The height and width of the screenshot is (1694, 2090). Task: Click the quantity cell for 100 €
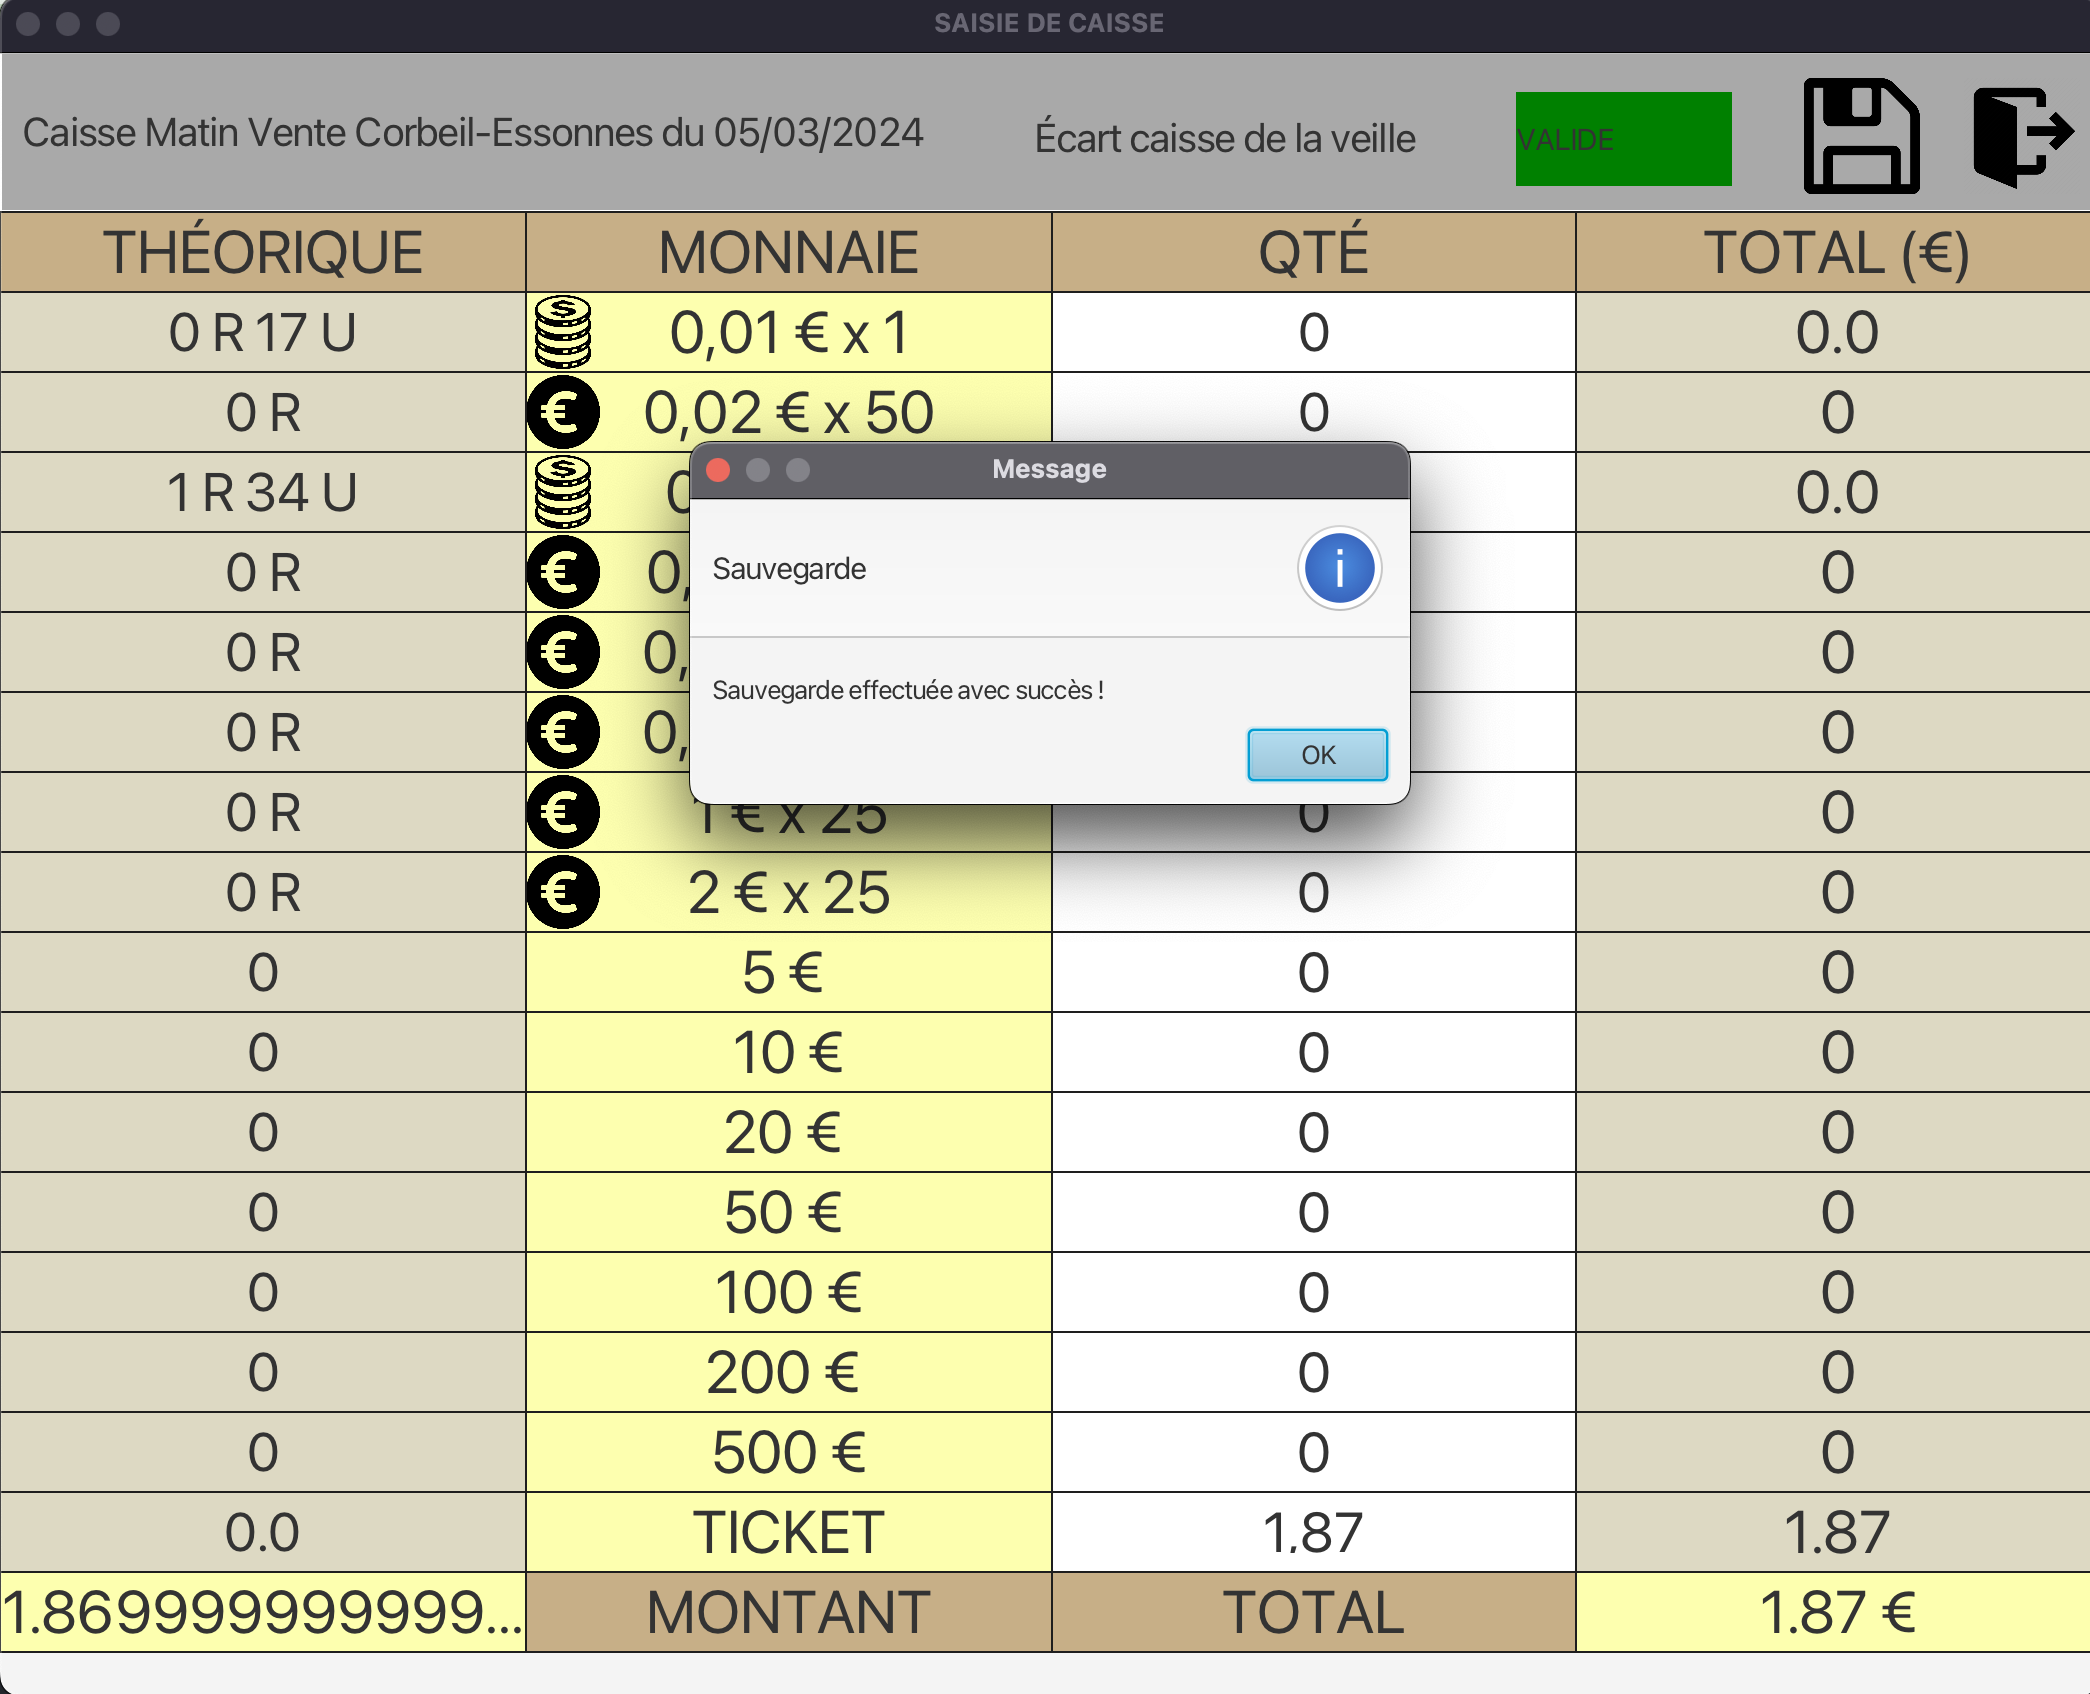[x=1312, y=1291]
